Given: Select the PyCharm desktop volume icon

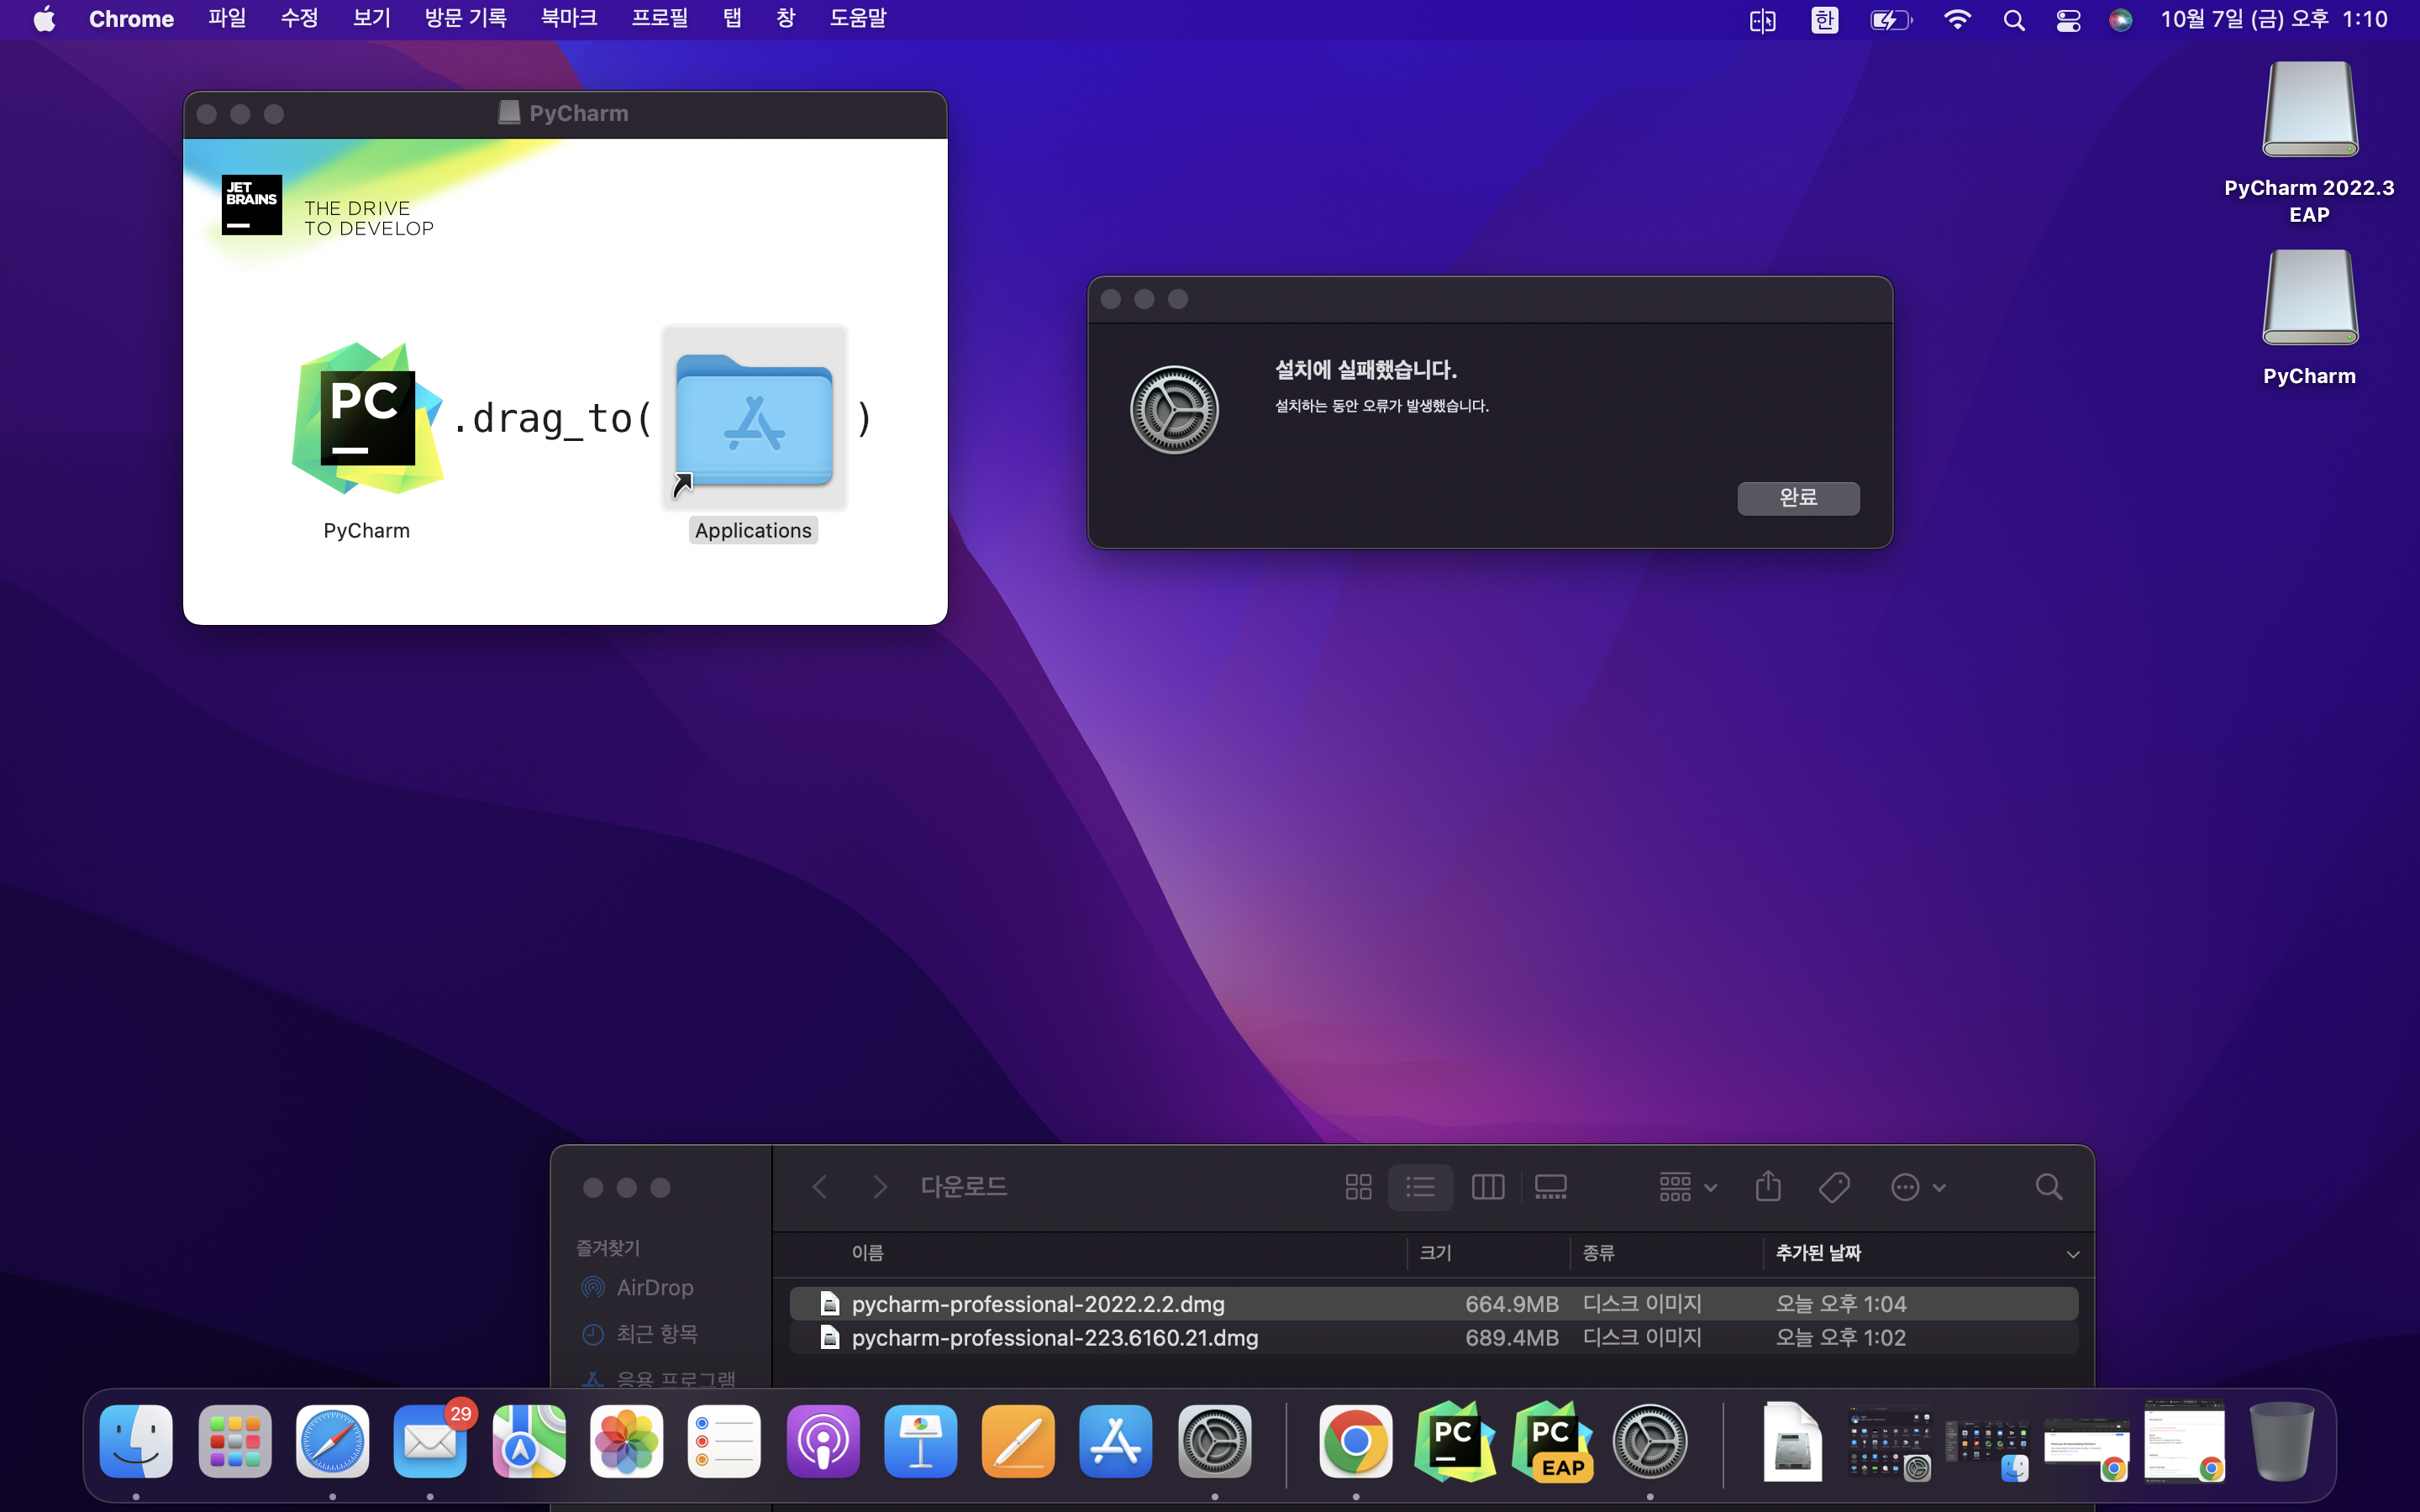Looking at the screenshot, I should (2310, 298).
